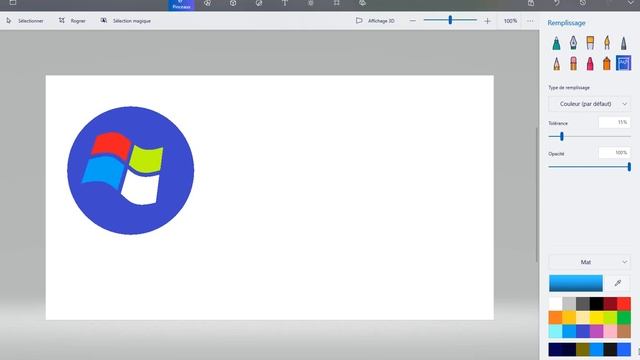Pick the green color swatch
Viewport: 640px width, 360px height.
[x=624, y=318]
